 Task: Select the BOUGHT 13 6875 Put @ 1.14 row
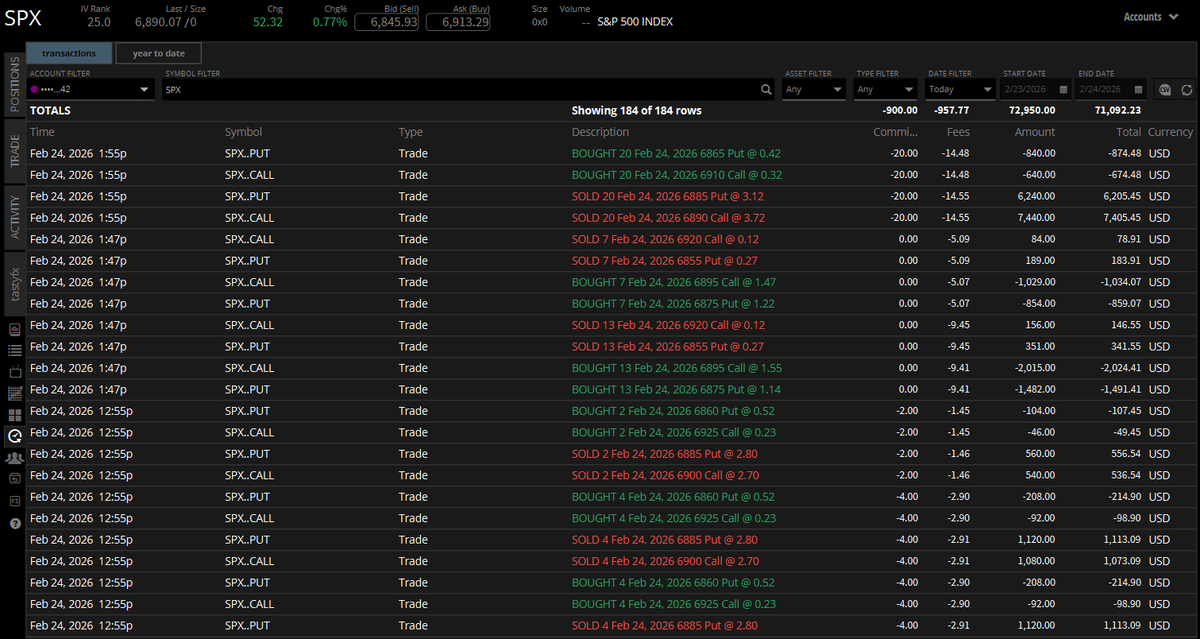point(612,390)
